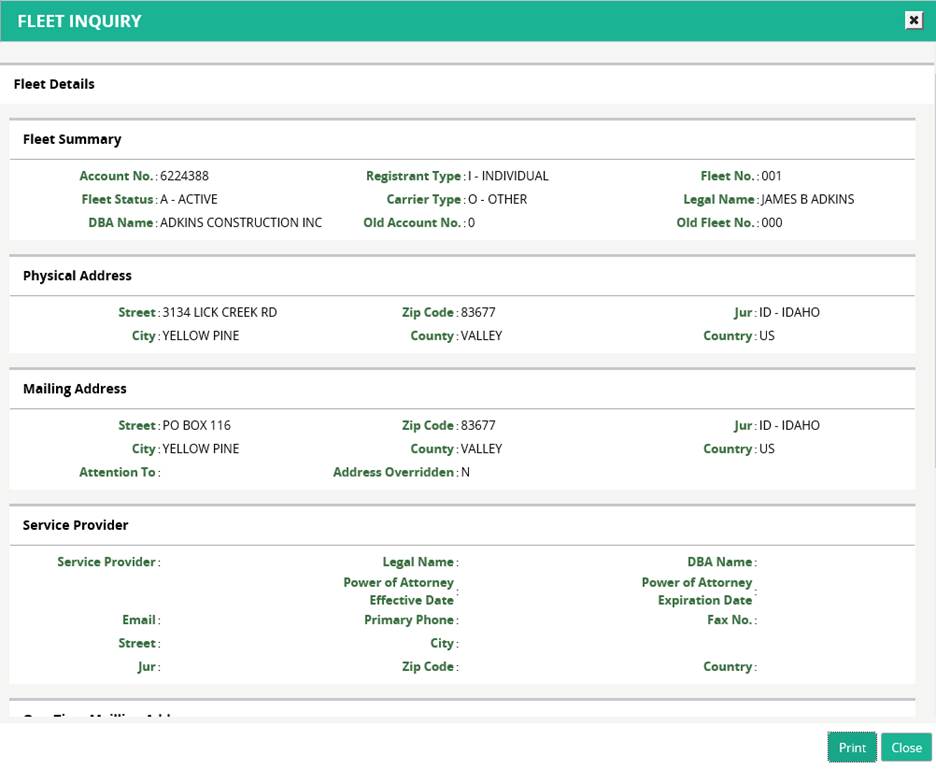This screenshot has width=936, height=770.
Task: Click the Power of Attorney Effective Date label
Action: [x=398, y=591]
